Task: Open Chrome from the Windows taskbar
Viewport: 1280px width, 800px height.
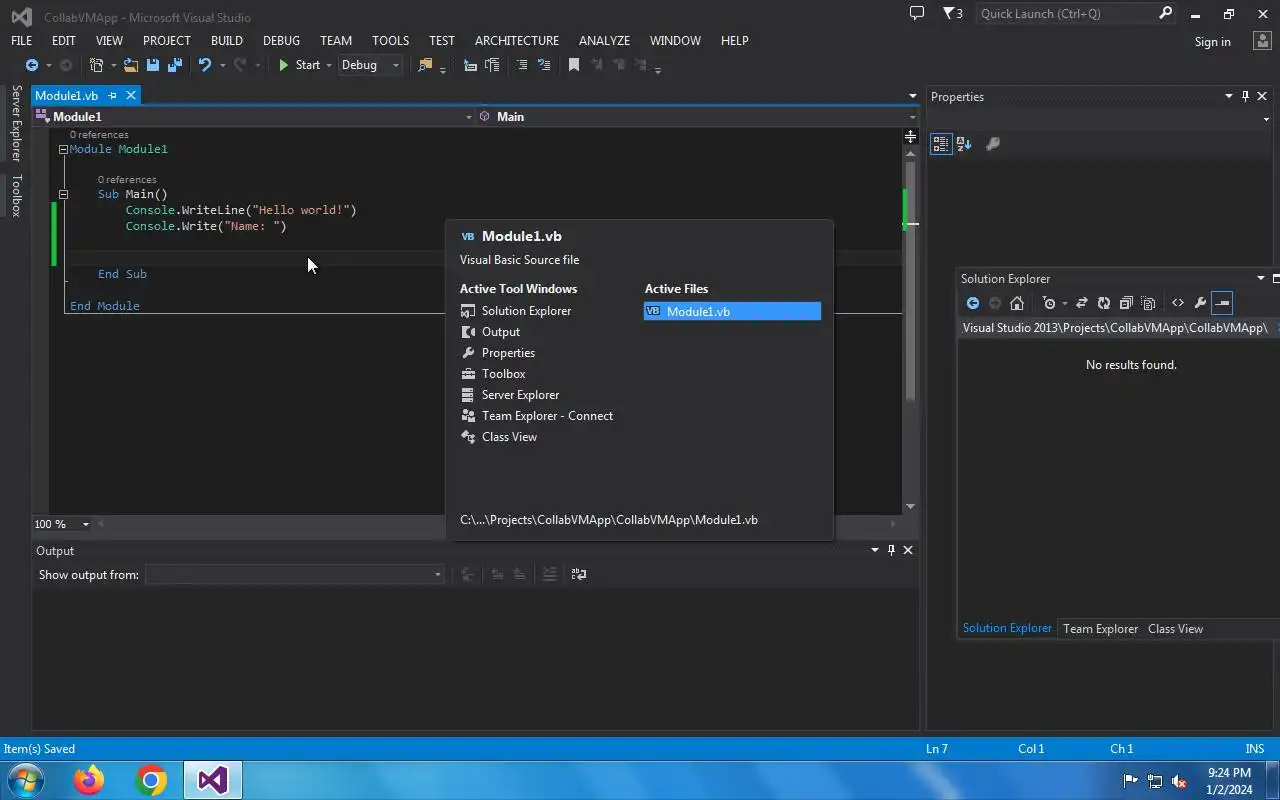Action: click(x=151, y=780)
